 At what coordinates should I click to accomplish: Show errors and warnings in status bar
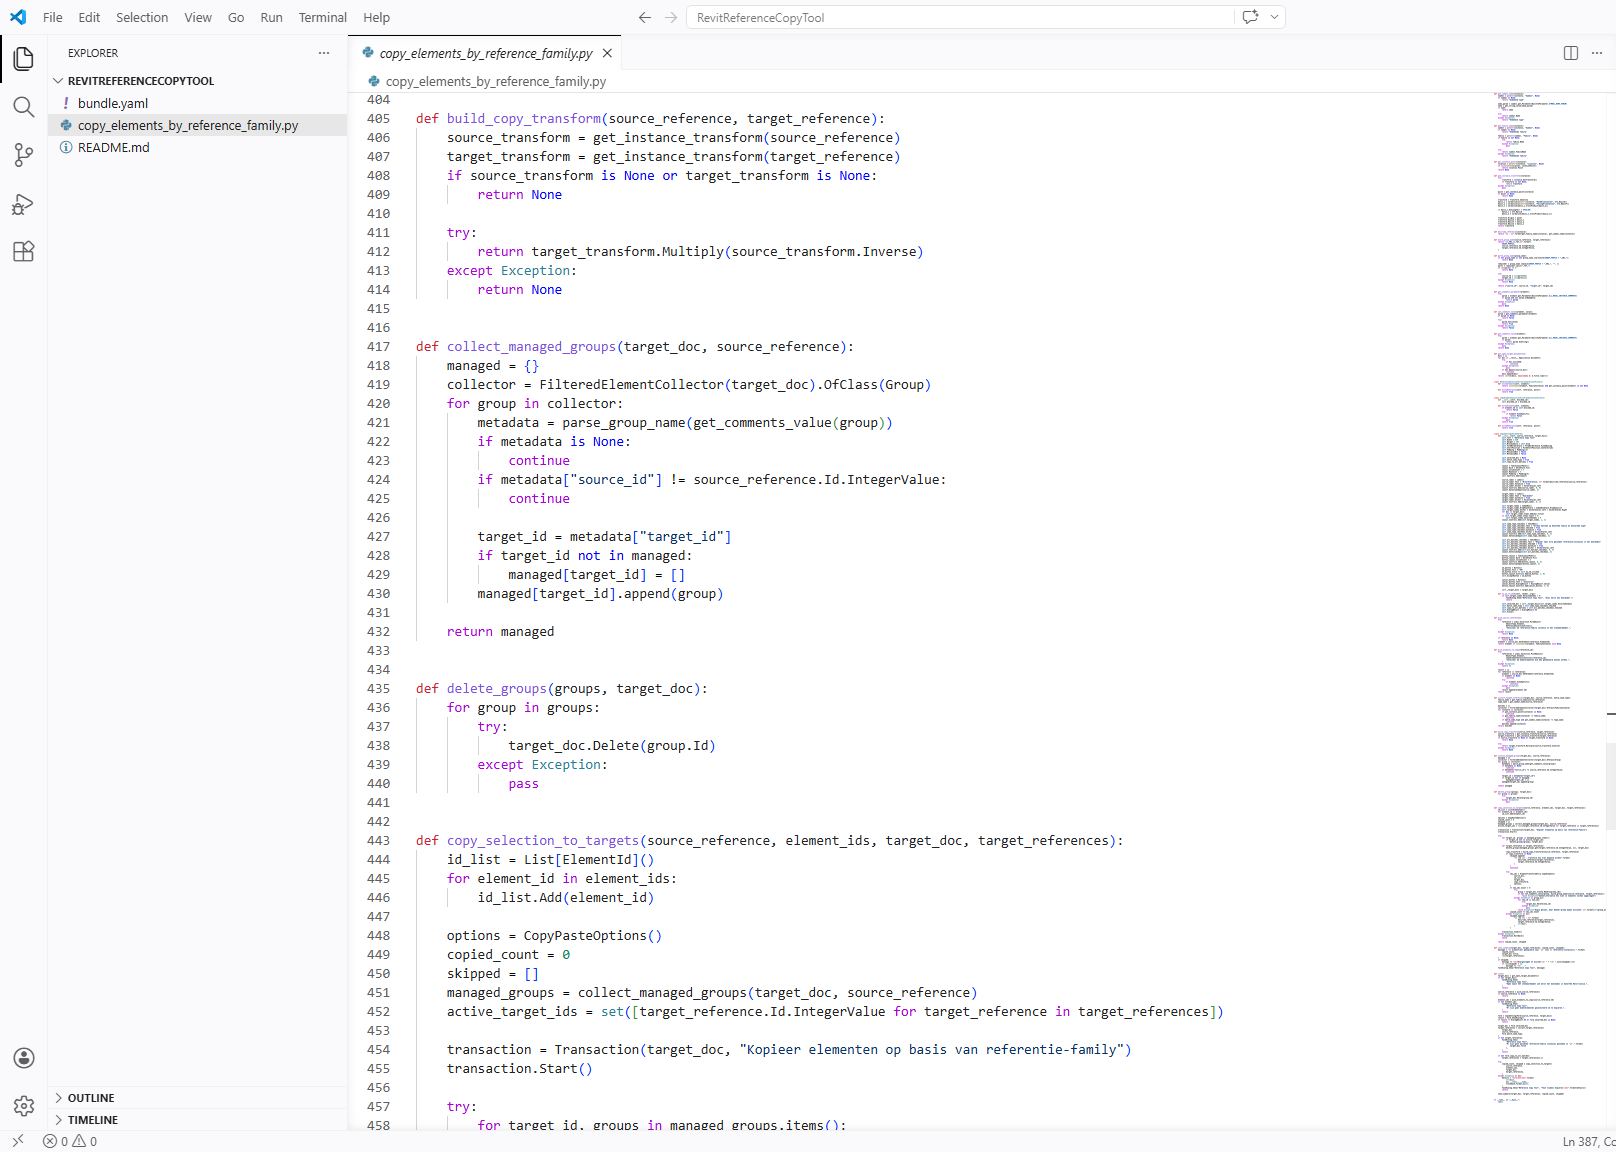point(70,1141)
